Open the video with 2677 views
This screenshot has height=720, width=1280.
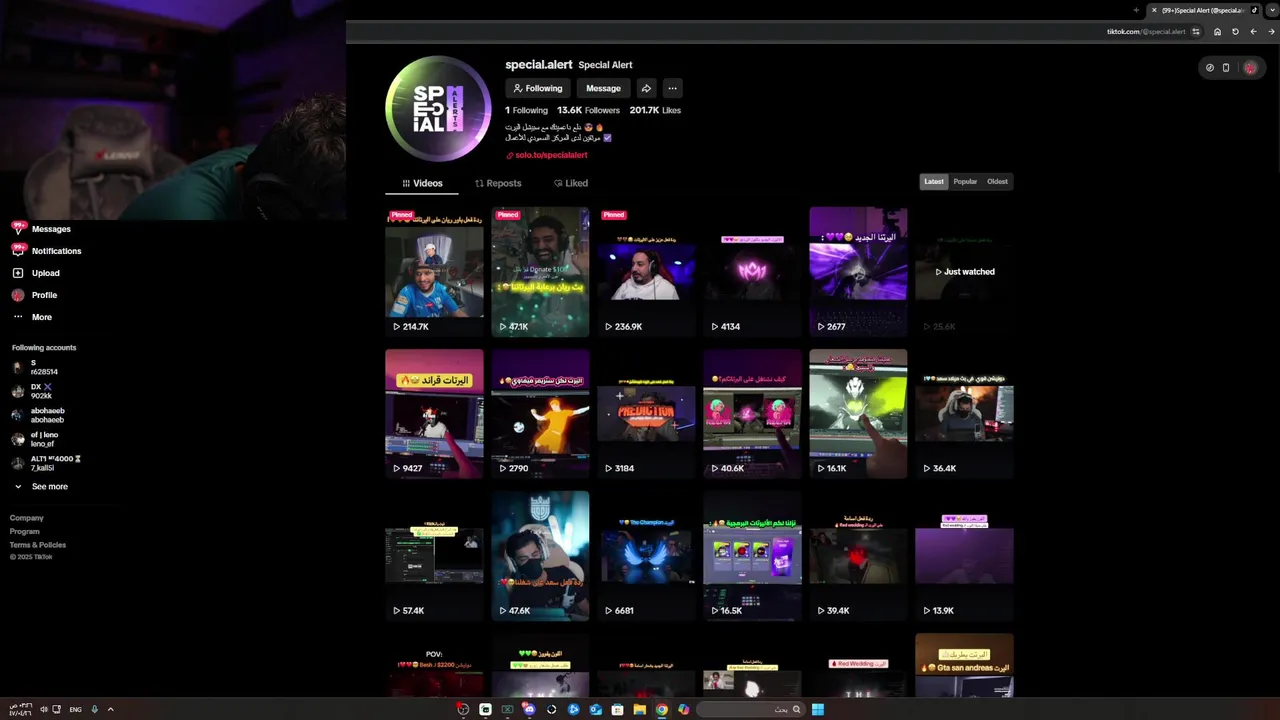[x=858, y=271]
